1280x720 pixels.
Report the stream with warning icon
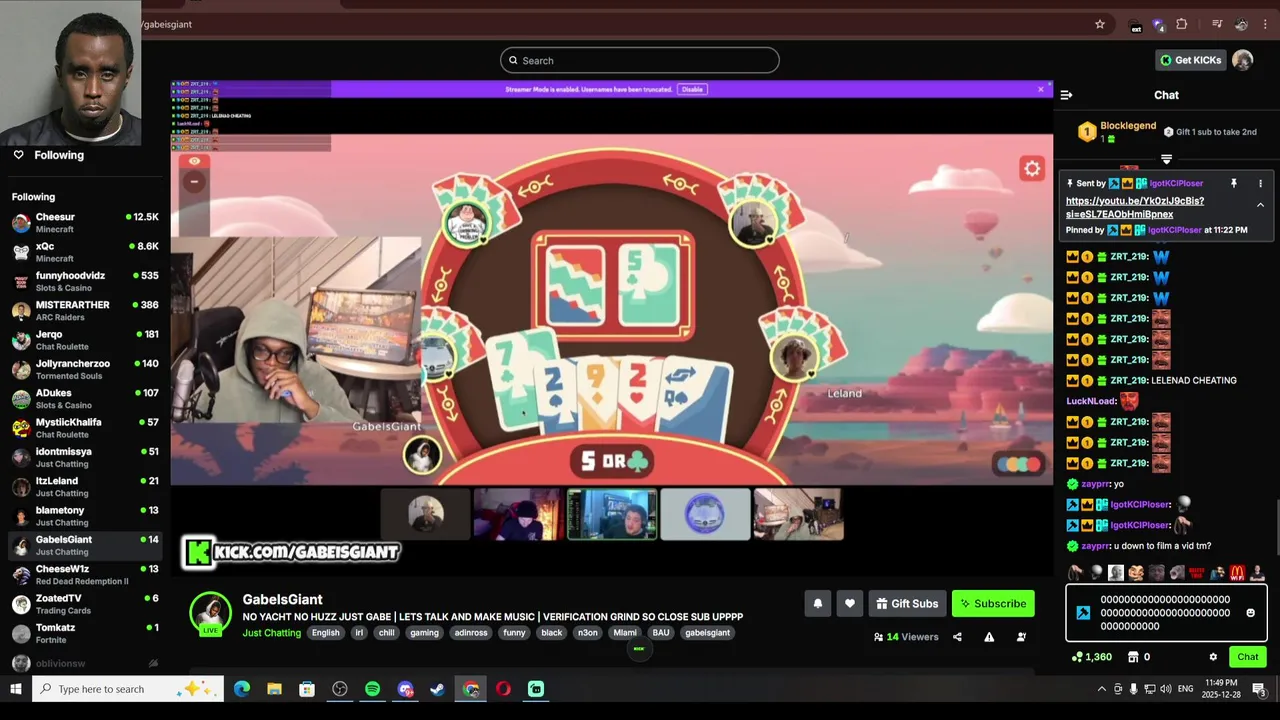coord(989,637)
